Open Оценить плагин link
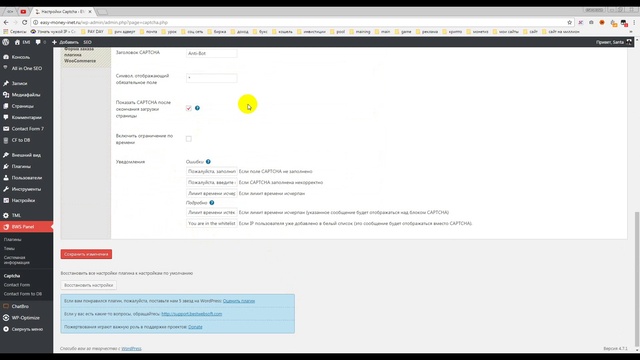Screen dimensions: 640x360 tap(239, 301)
